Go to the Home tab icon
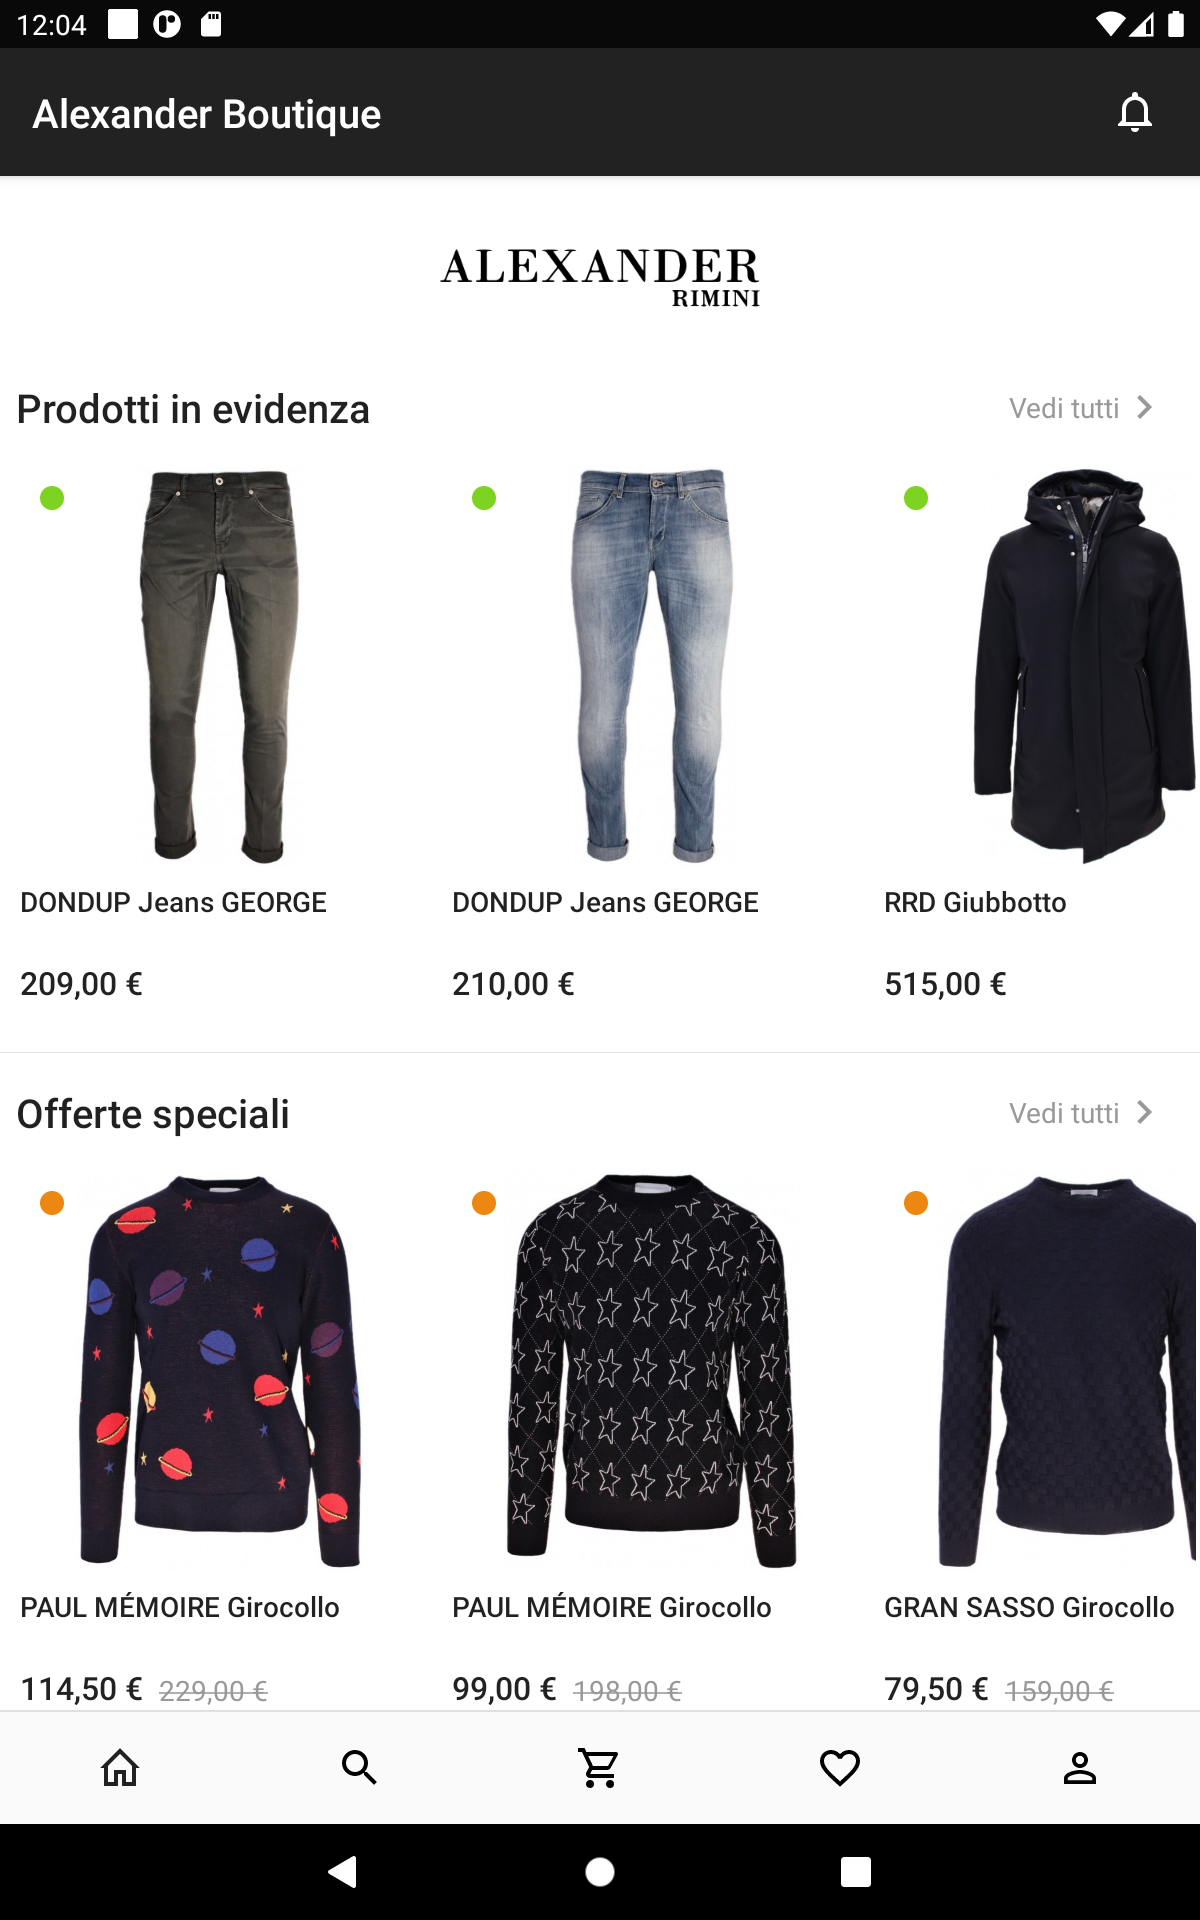Screen dimensions: 1200x1920 pyautogui.click(x=120, y=1767)
